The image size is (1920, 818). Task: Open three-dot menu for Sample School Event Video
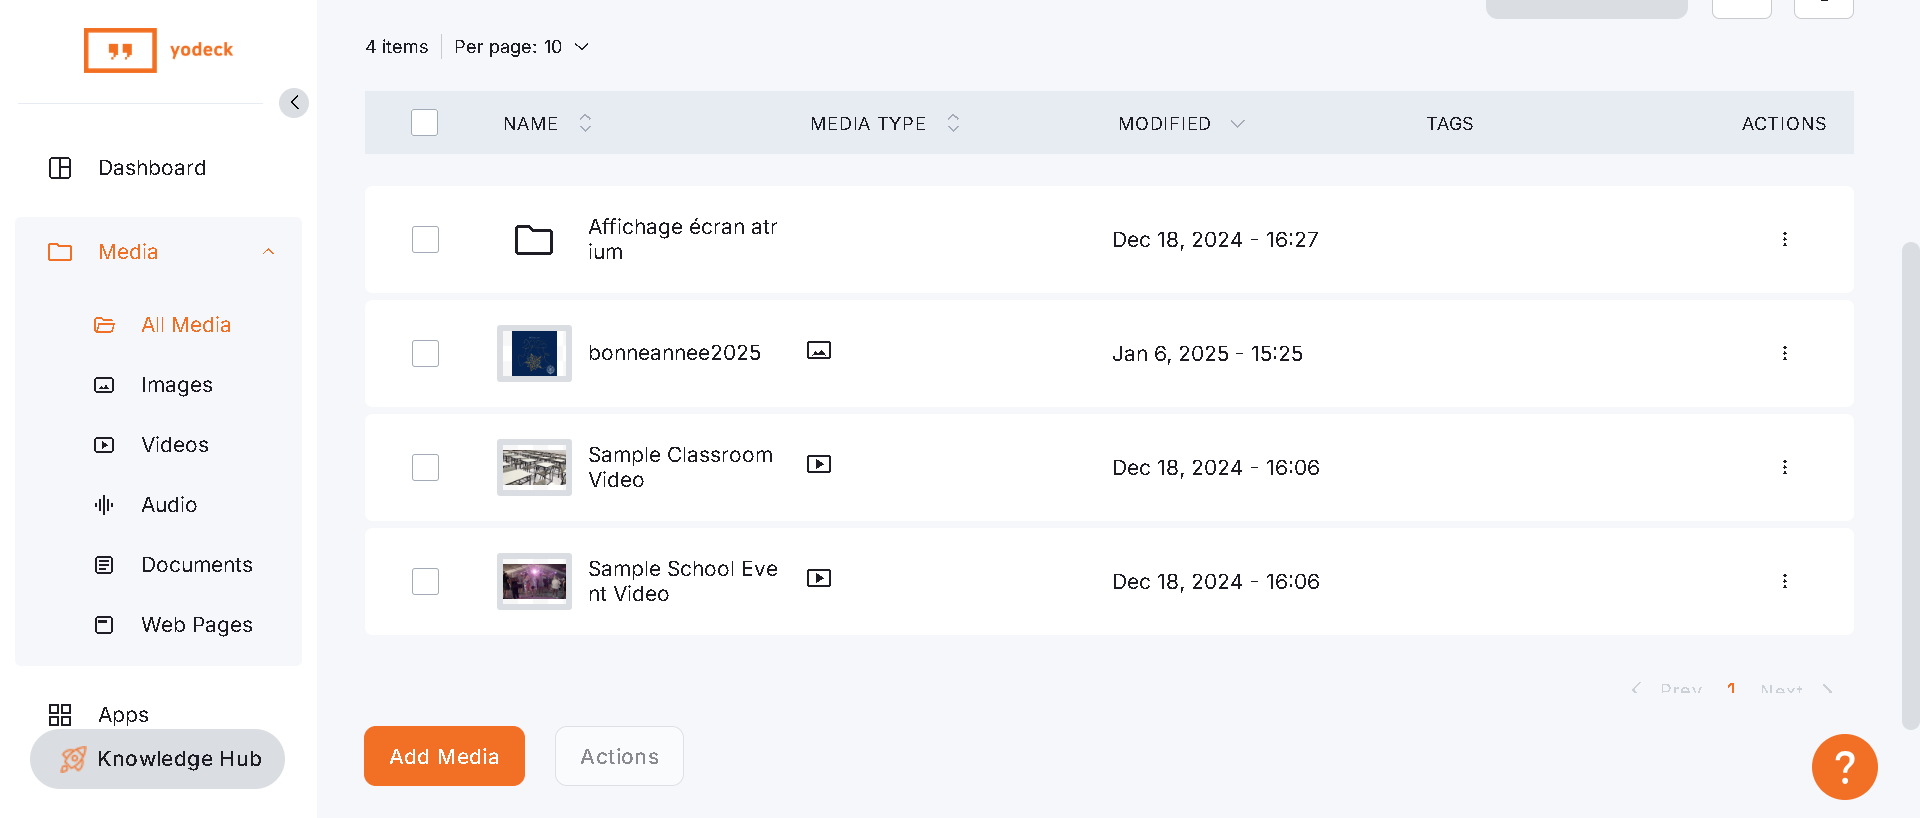1784,581
